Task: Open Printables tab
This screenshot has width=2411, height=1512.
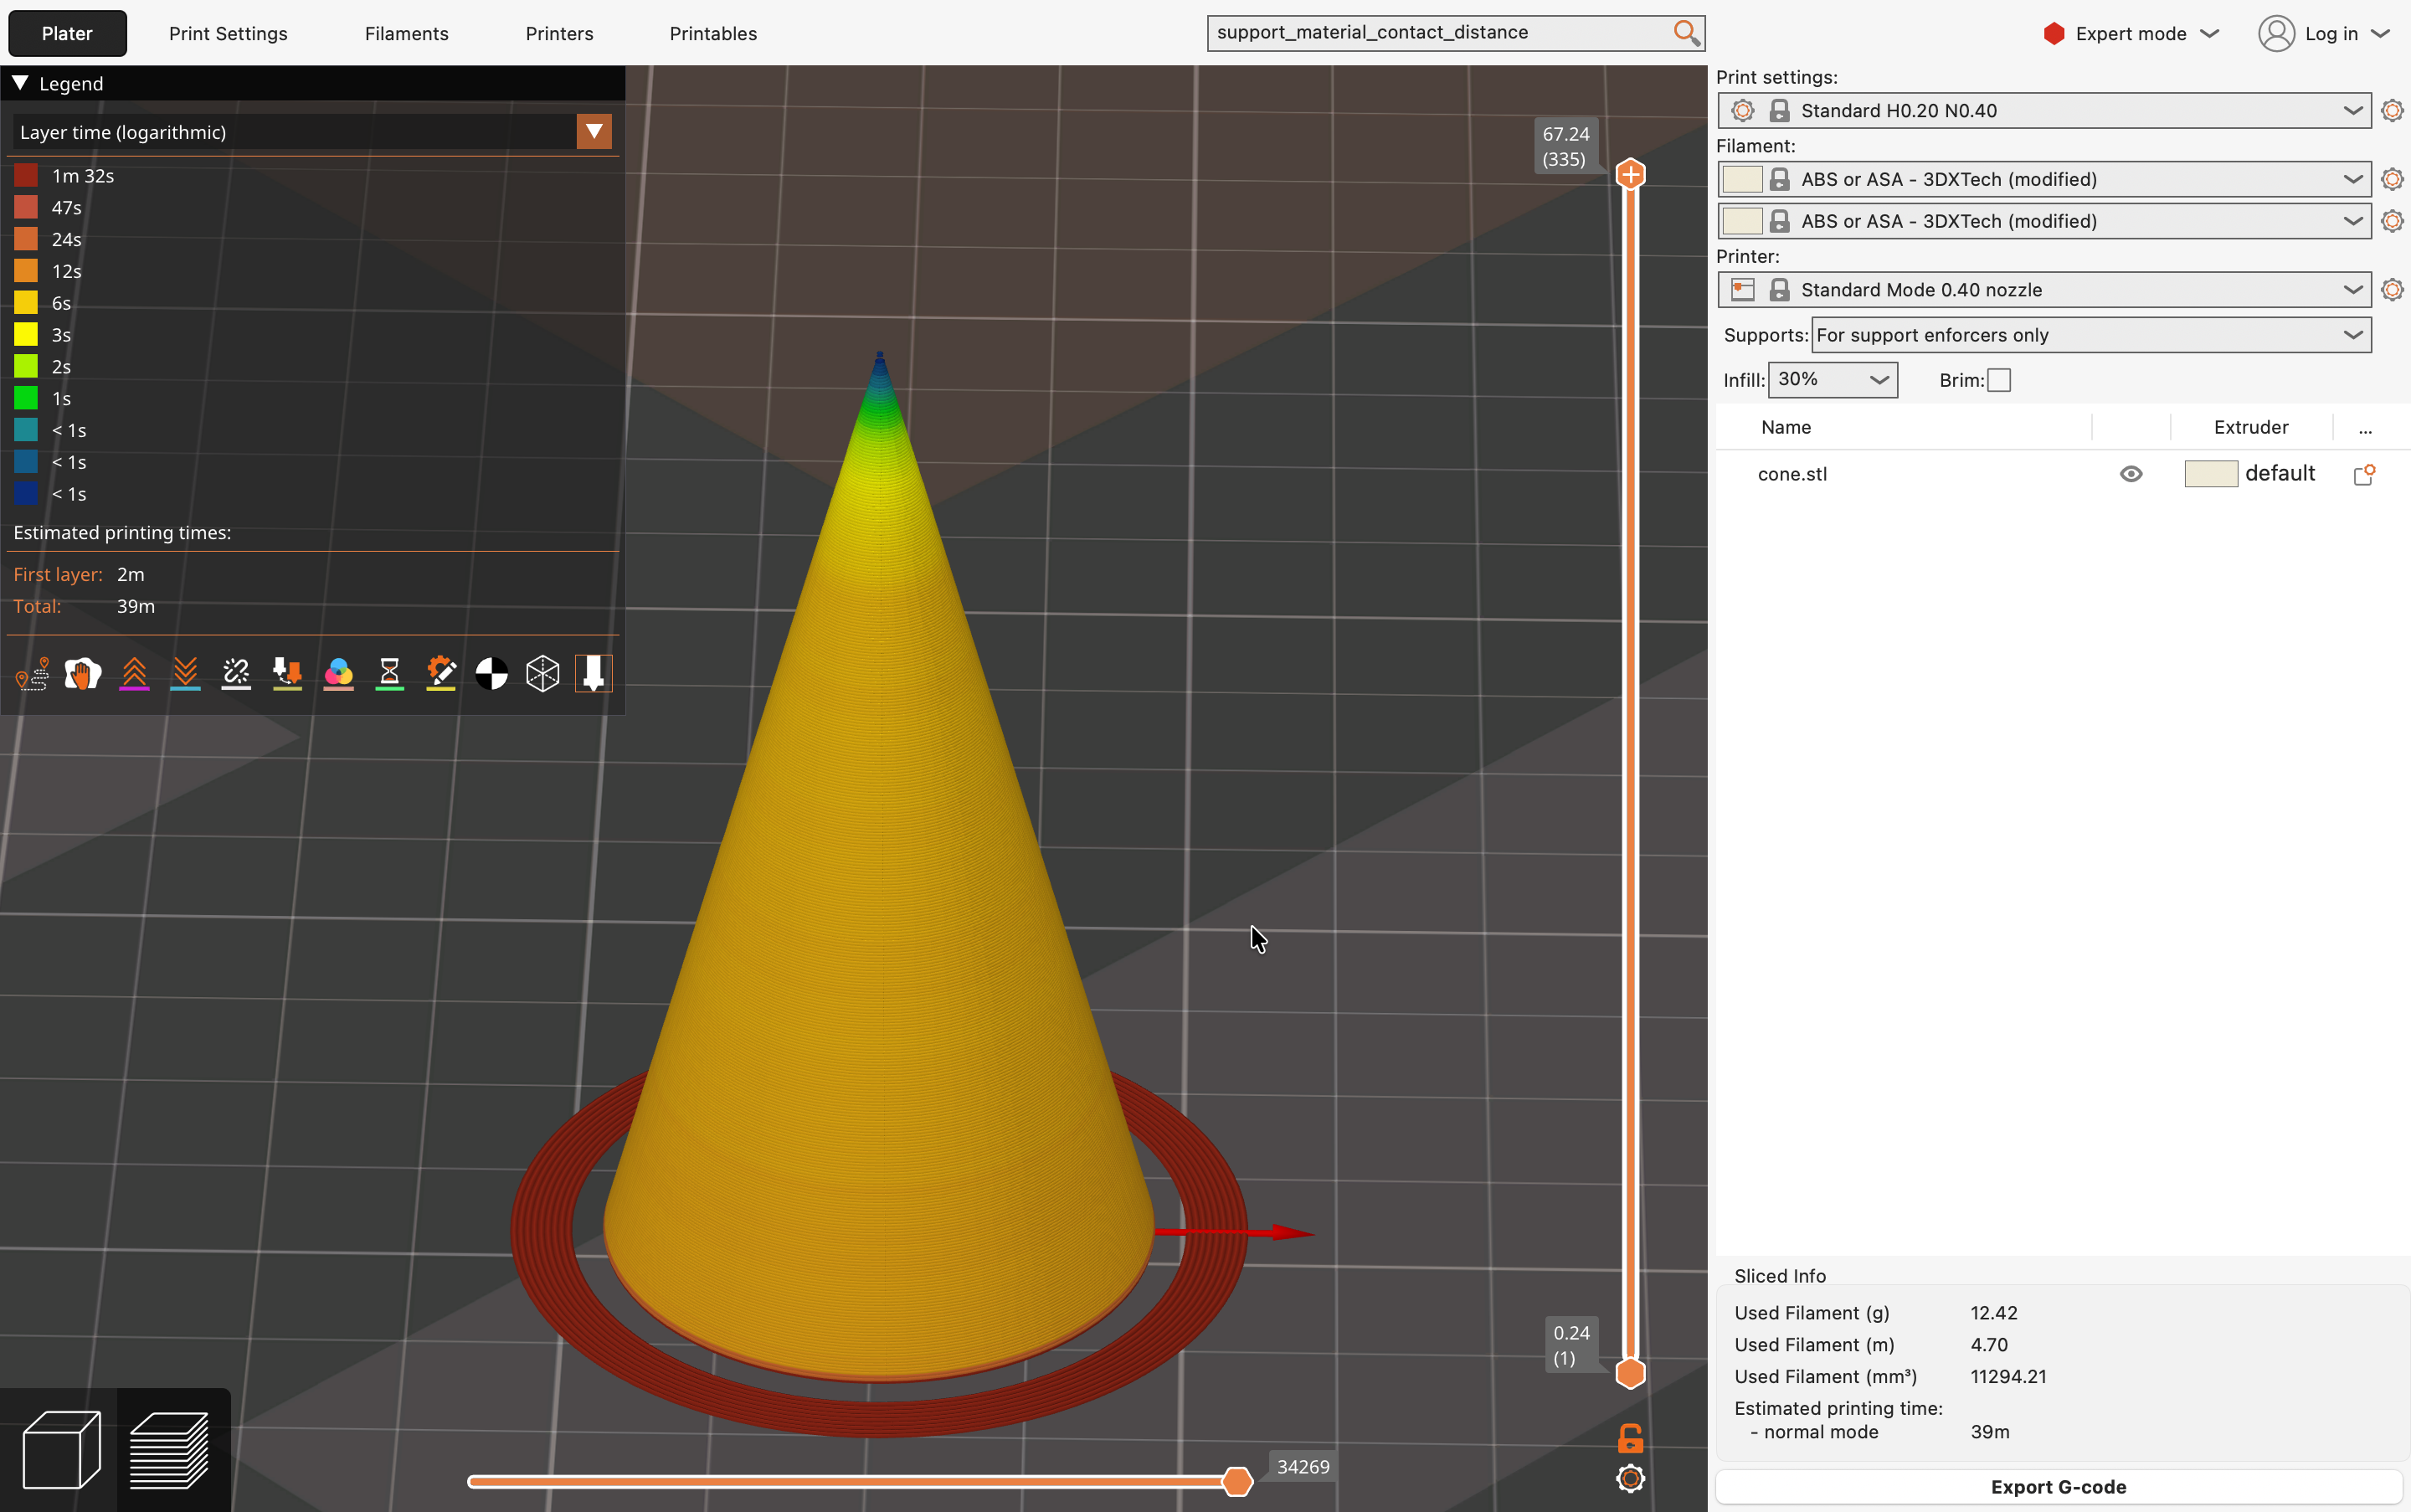Action: (713, 33)
